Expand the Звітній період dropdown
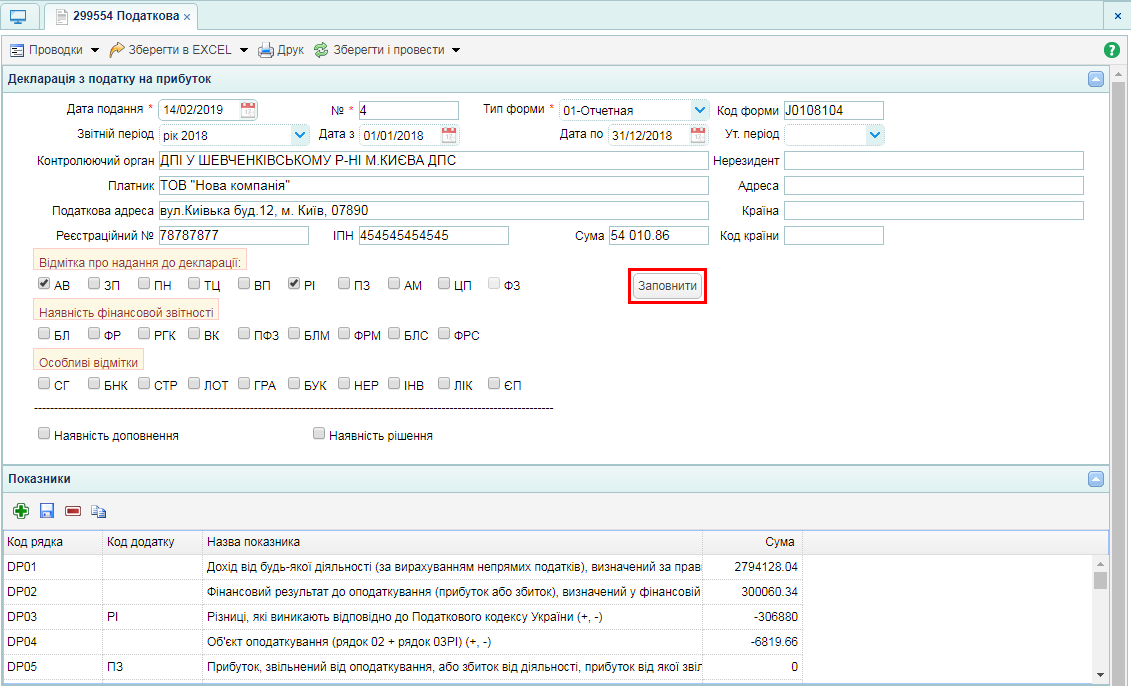This screenshot has height=686, width=1131. point(300,135)
